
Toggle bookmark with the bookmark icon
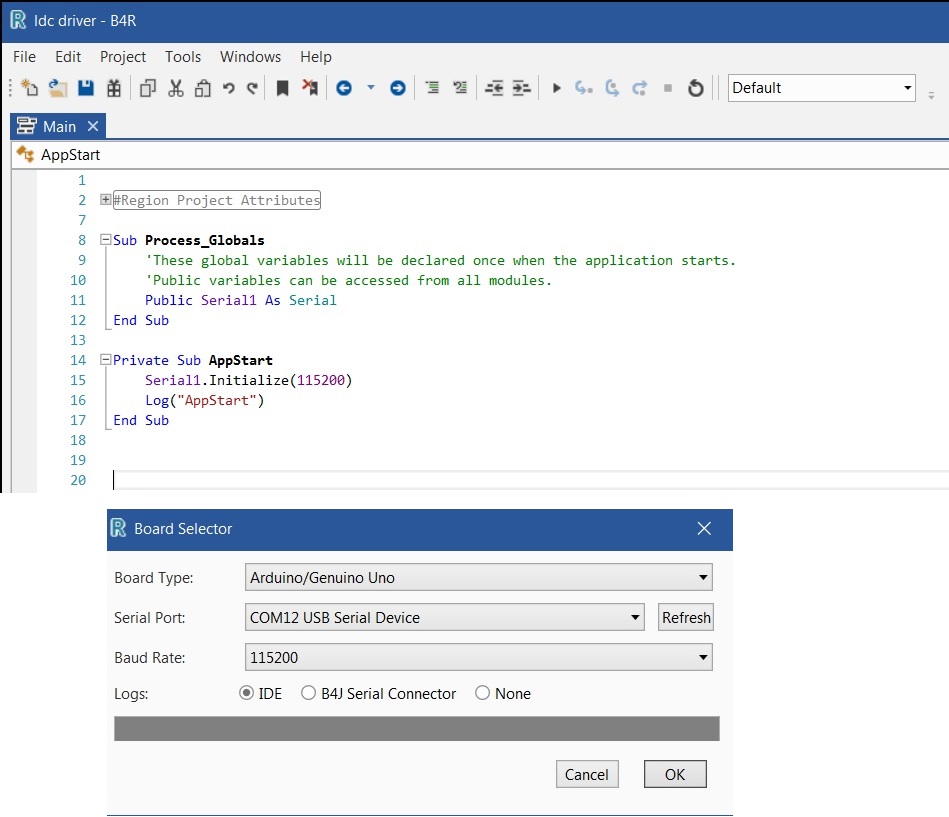pos(283,88)
